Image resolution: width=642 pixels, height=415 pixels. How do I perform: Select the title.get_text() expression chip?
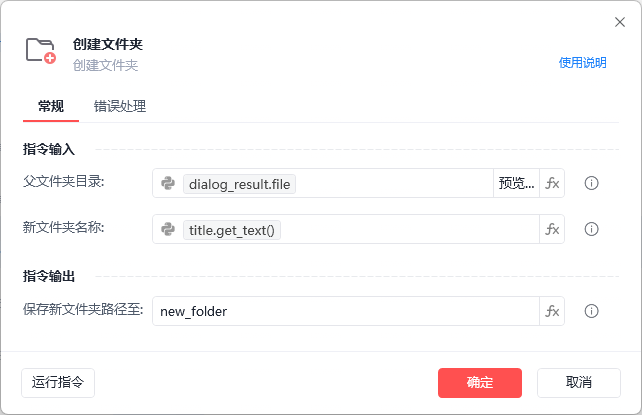(x=233, y=229)
